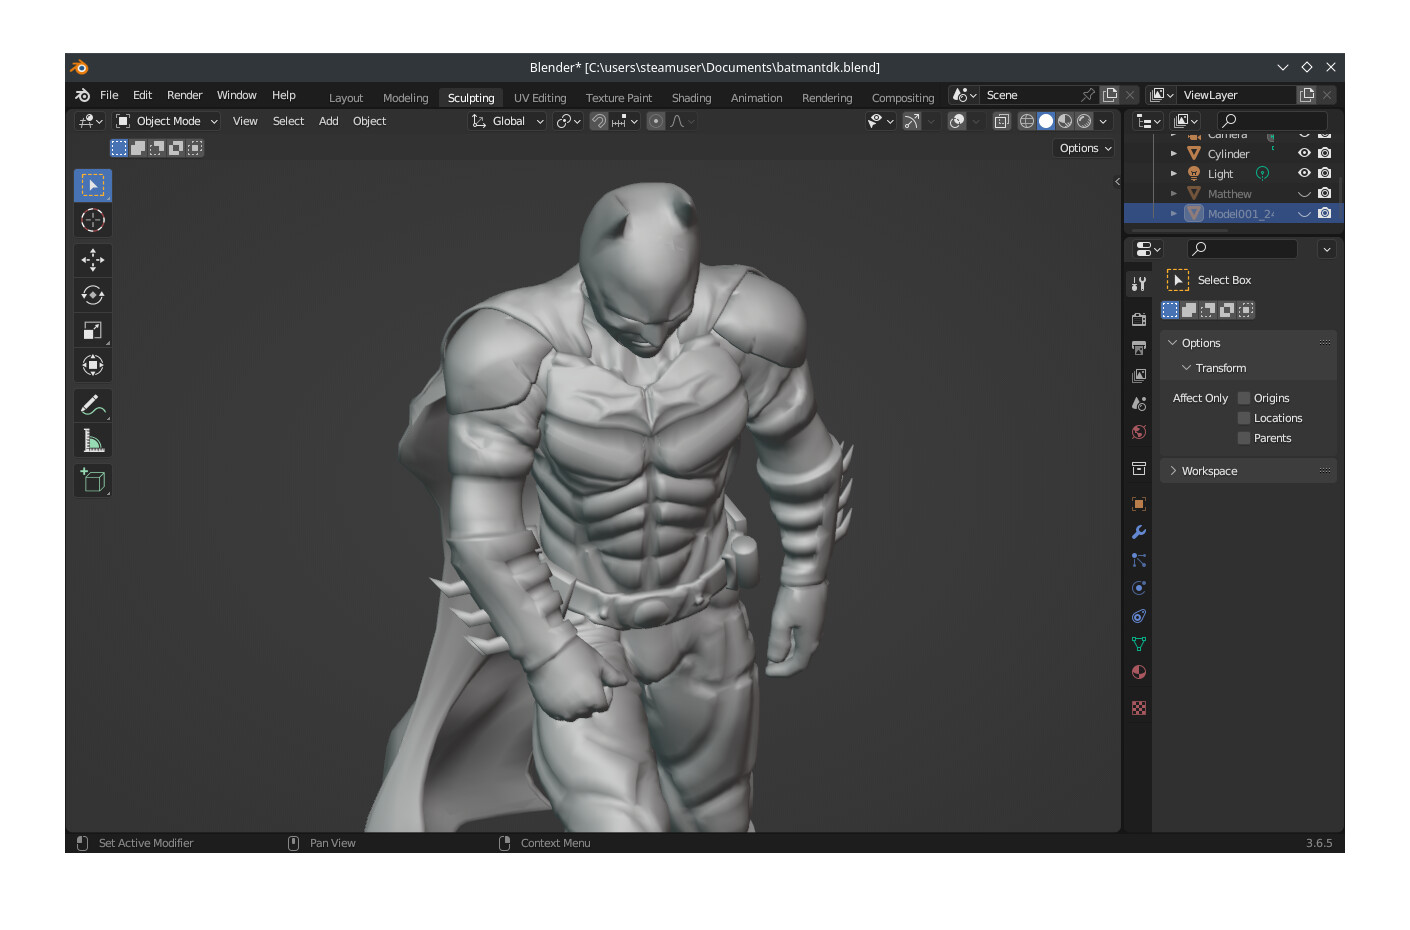
Task: Open the Object Data properties tab
Action: pyautogui.click(x=1138, y=644)
